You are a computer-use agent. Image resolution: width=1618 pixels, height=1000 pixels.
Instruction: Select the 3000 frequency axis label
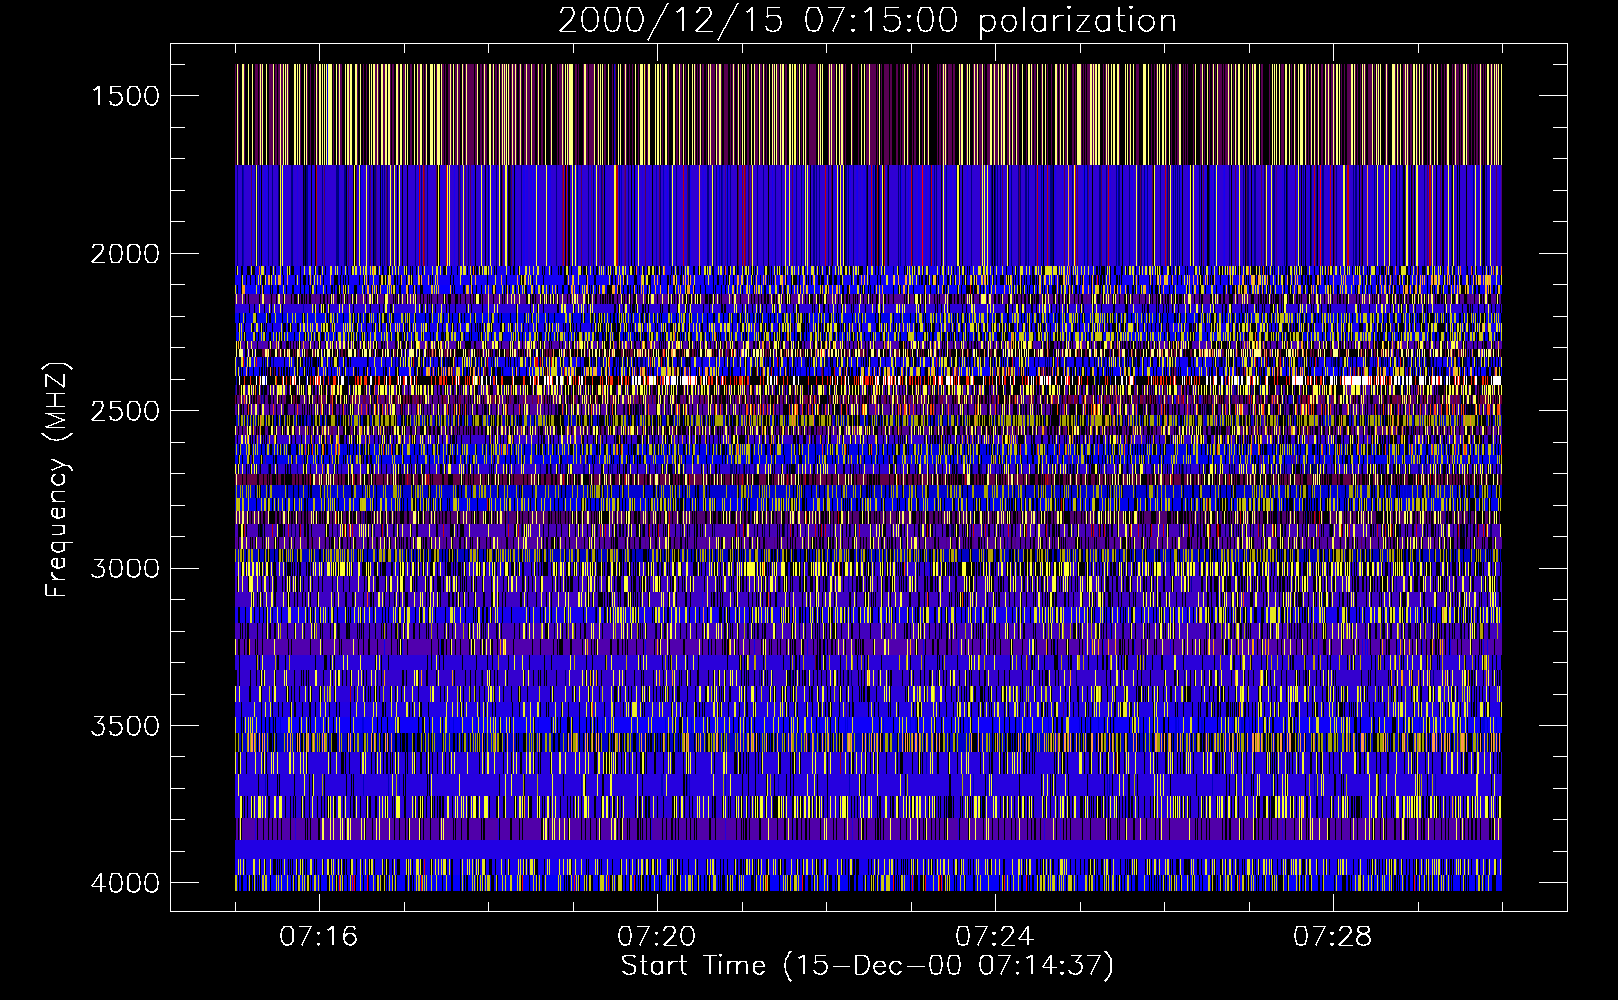125,569
